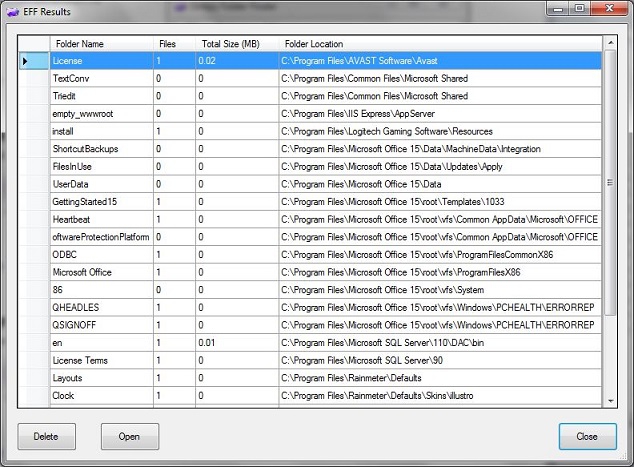634x467 pixels.
Task: Click the scrollbar down arrow
Action: (x=611, y=401)
